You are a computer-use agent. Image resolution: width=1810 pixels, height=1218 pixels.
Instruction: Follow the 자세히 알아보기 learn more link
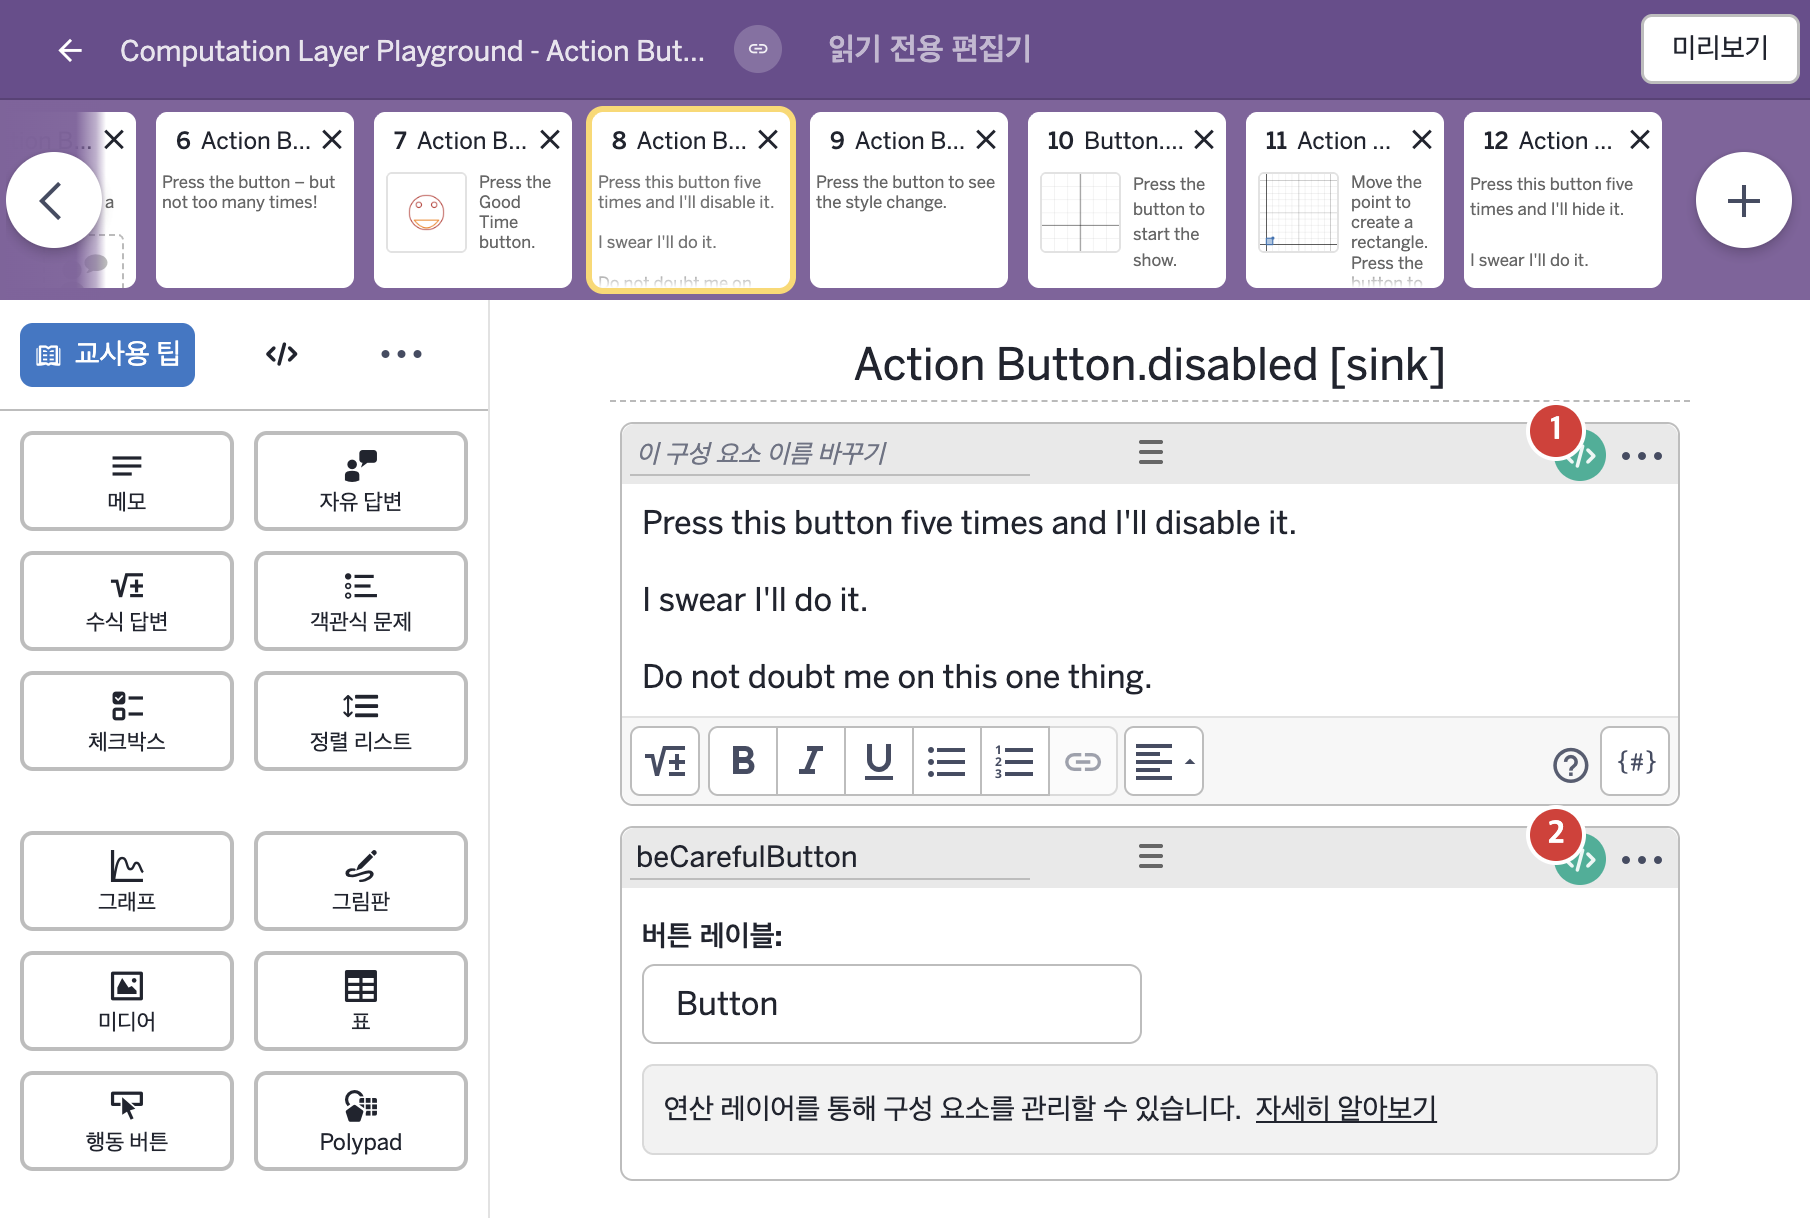tap(1346, 1108)
